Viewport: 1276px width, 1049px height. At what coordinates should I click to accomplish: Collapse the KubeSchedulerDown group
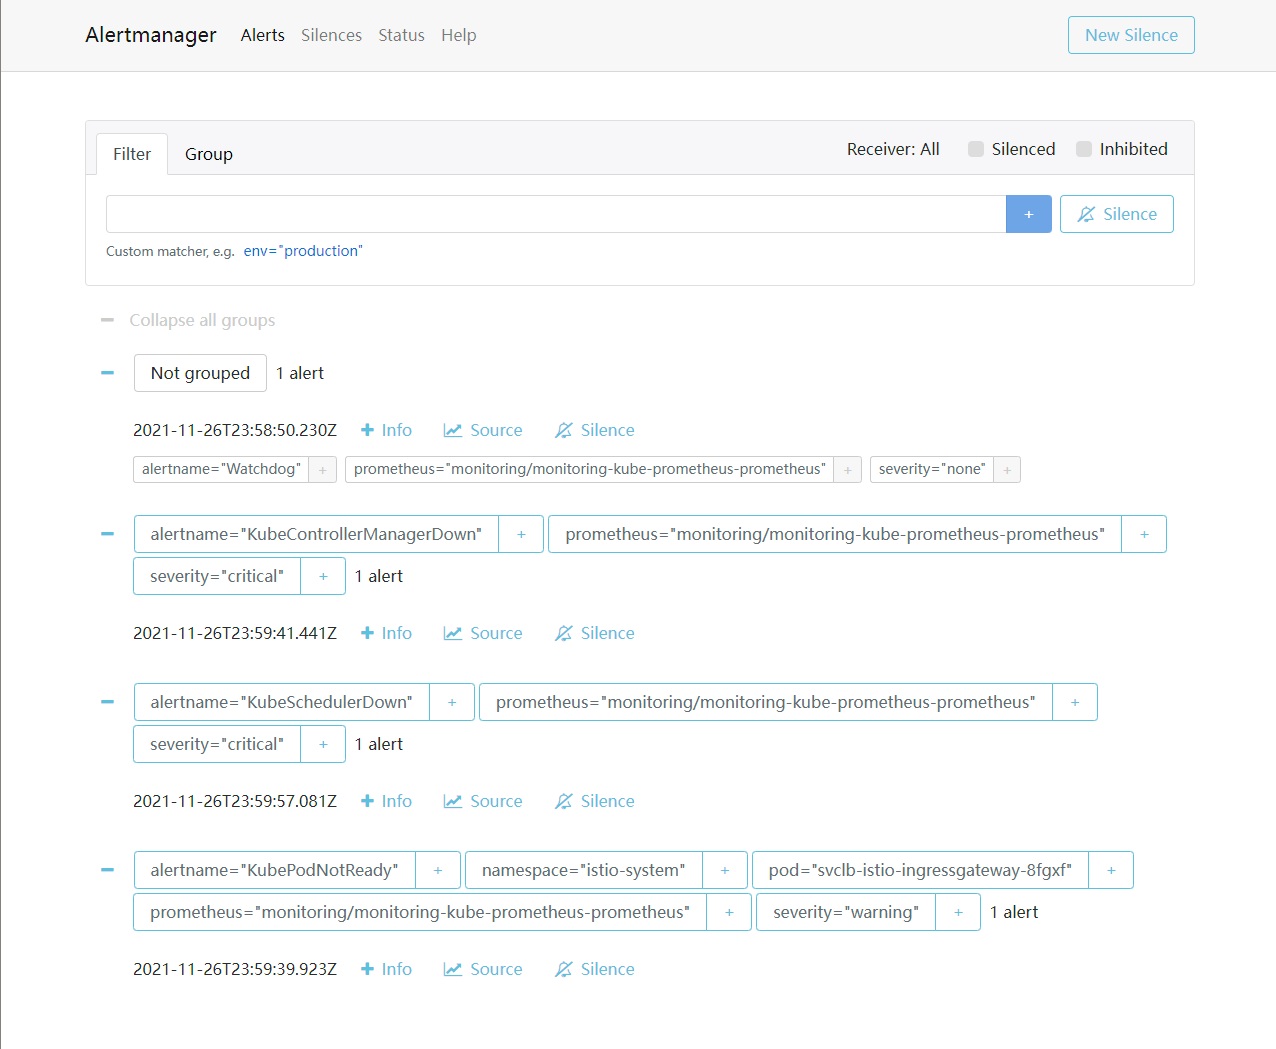(108, 702)
